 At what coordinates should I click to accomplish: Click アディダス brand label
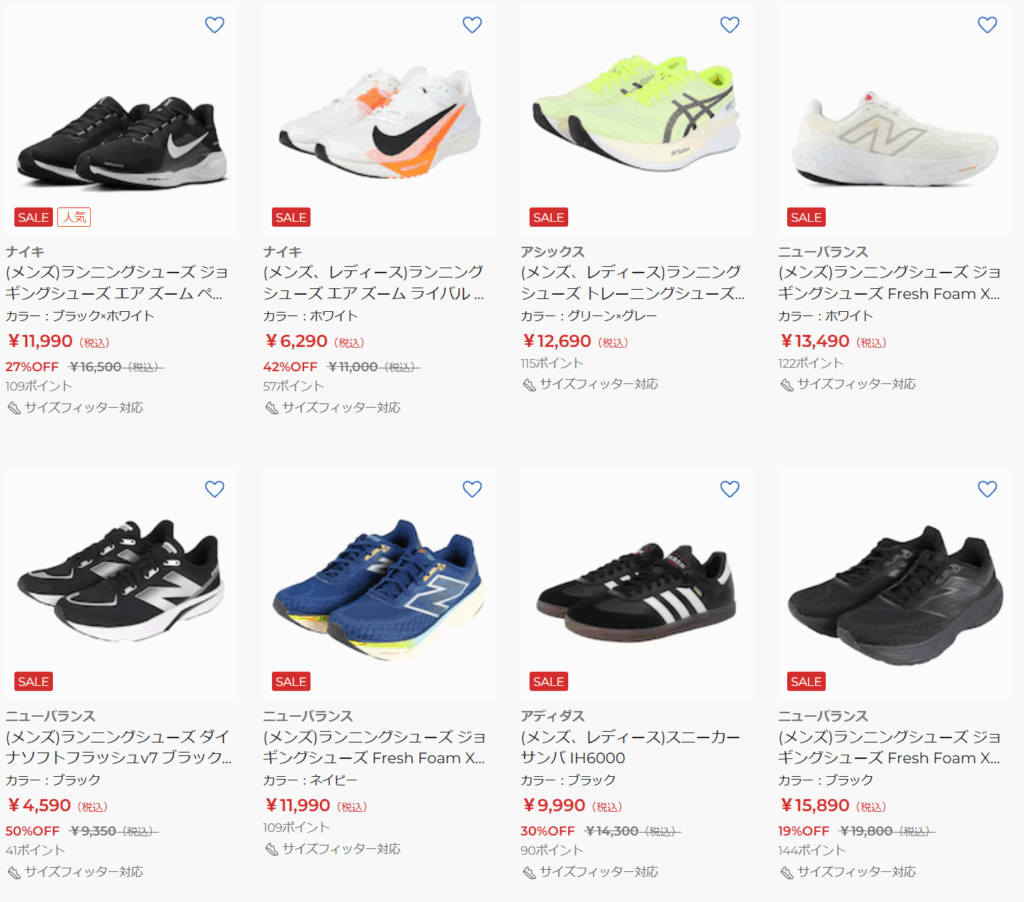pyautogui.click(x=552, y=716)
